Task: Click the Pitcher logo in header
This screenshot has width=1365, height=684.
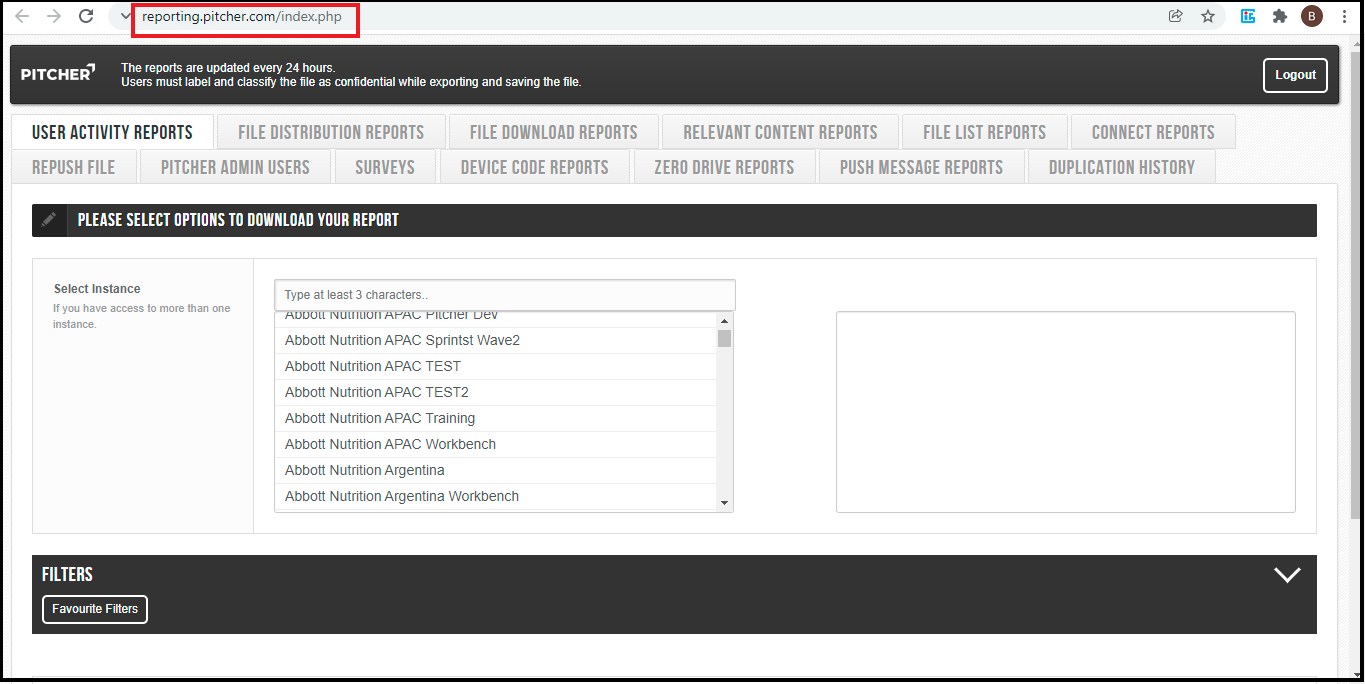Action: [58, 73]
